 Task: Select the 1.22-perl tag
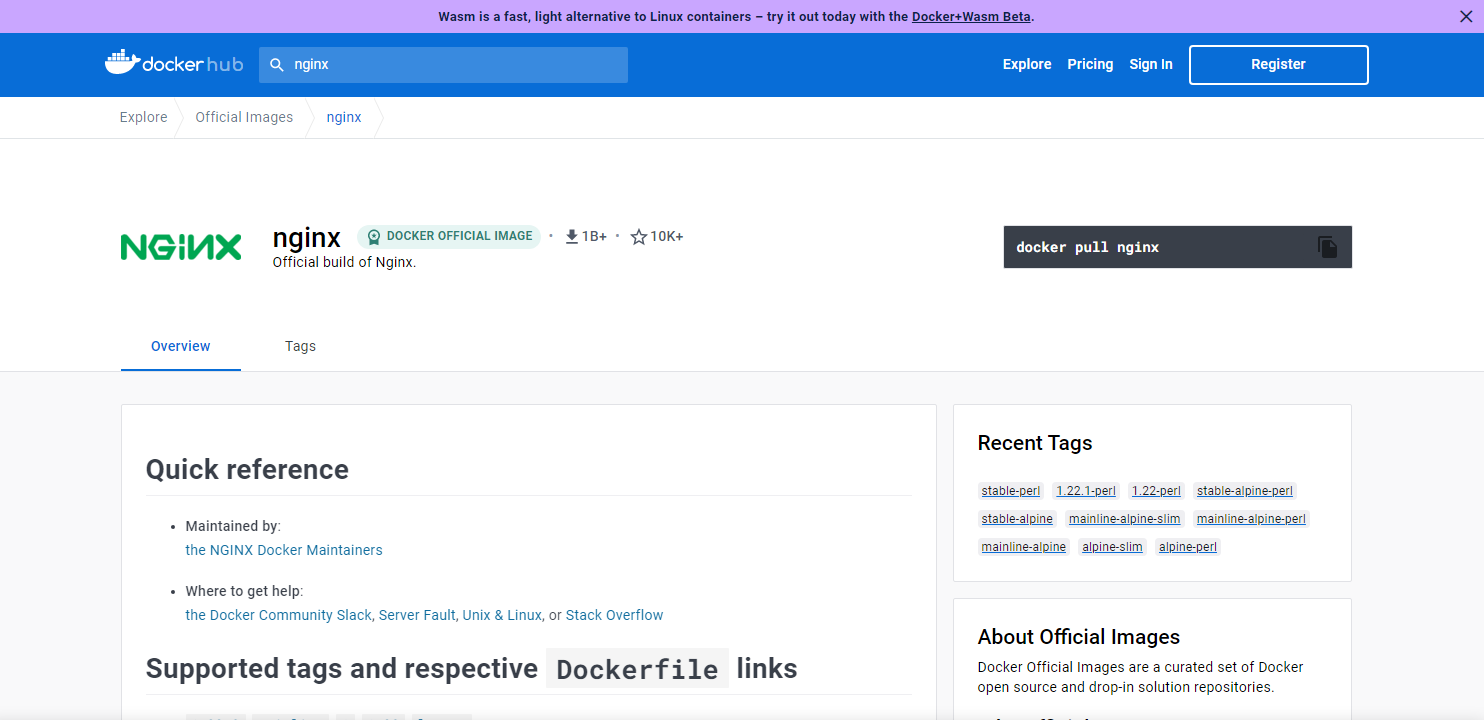click(x=1156, y=491)
